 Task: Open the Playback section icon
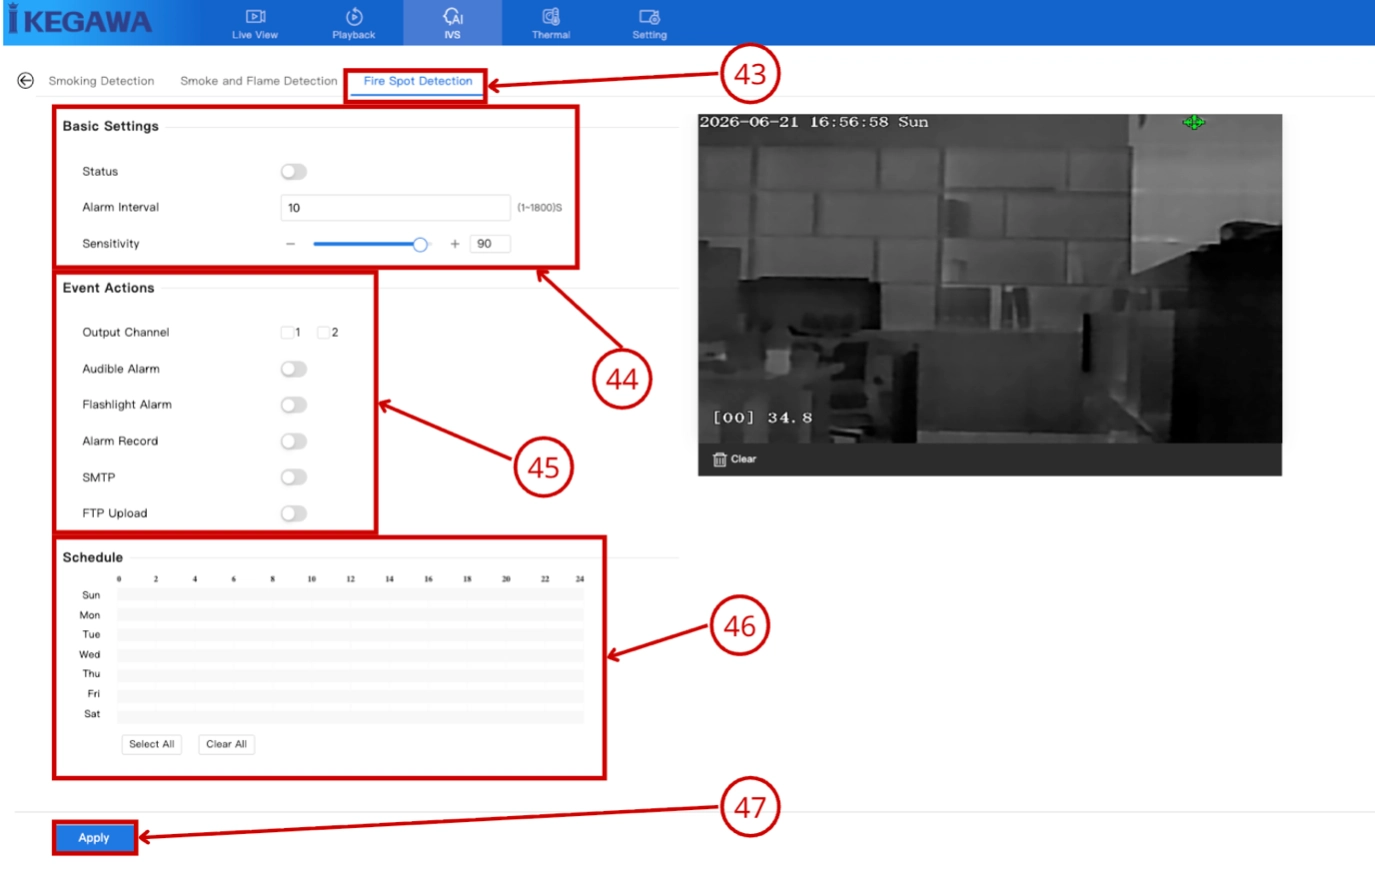353,16
